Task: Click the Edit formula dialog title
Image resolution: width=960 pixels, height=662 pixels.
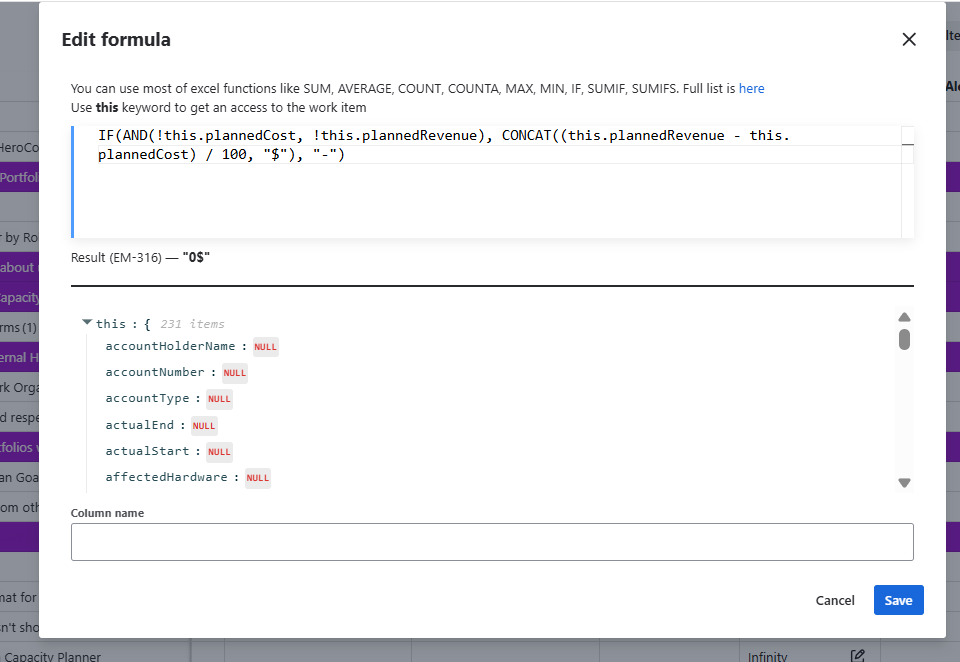Action: pyautogui.click(x=116, y=40)
